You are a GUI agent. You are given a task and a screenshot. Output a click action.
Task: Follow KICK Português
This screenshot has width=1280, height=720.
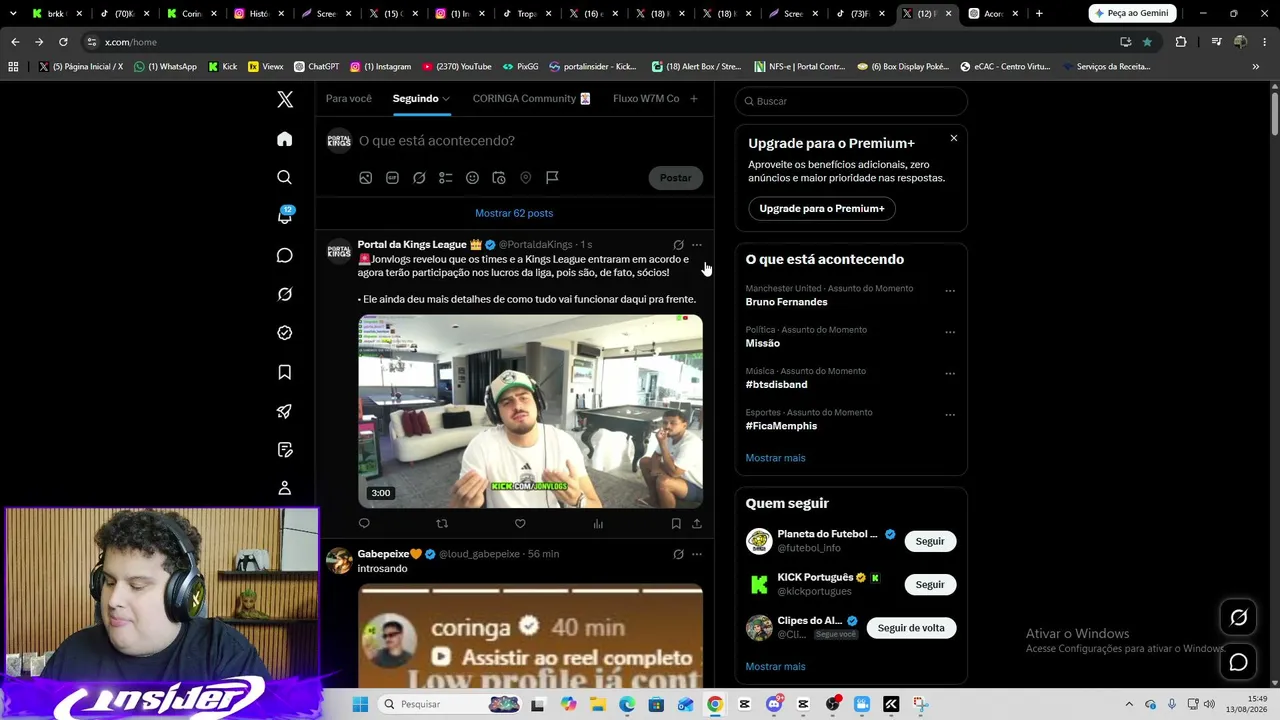[930, 584]
